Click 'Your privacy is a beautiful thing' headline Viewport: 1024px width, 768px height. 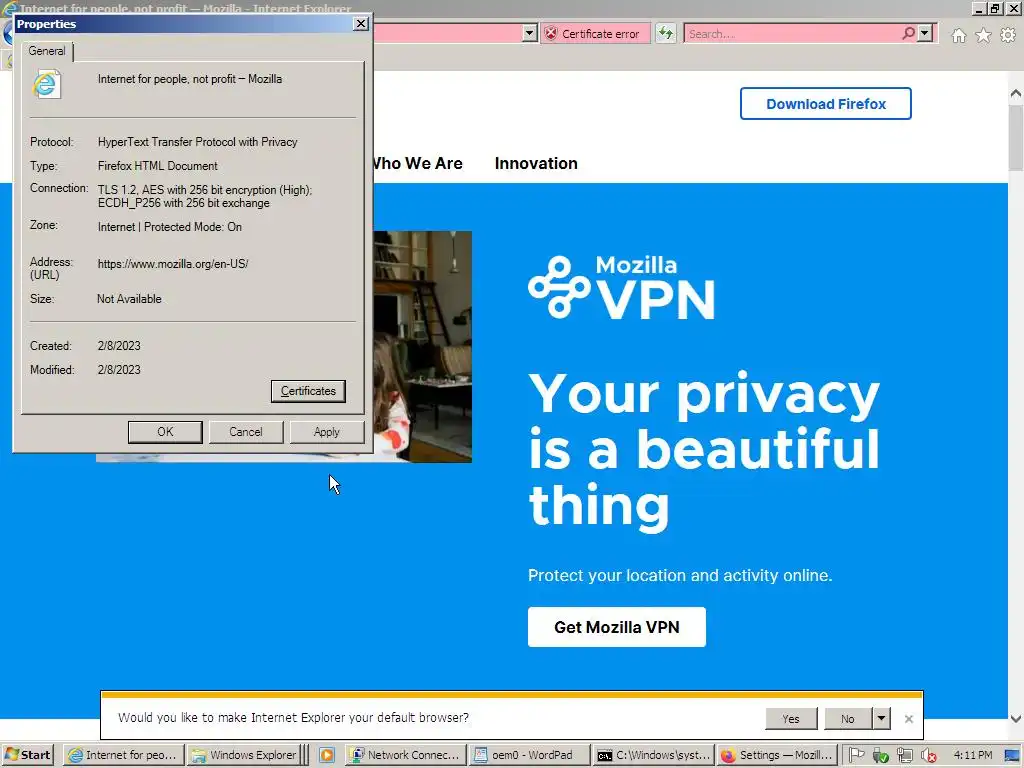pyautogui.click(x=704, y=450)
